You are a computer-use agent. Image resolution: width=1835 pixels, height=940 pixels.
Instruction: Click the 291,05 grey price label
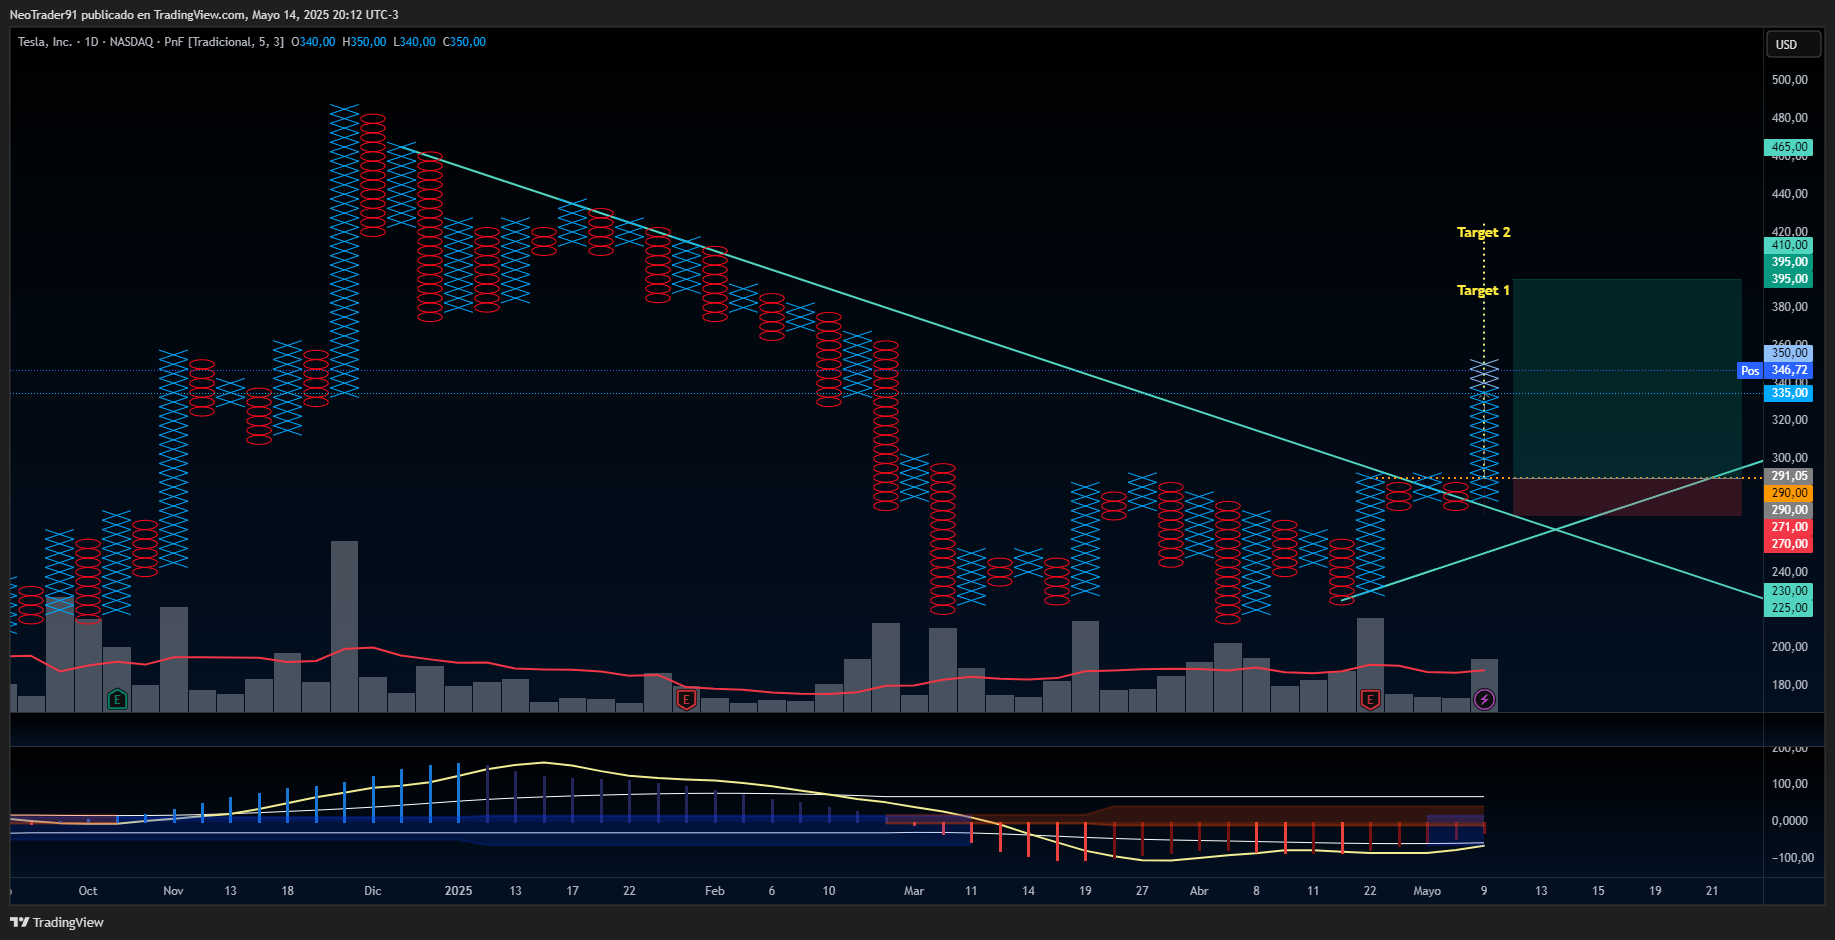[x=1788, y=476]
